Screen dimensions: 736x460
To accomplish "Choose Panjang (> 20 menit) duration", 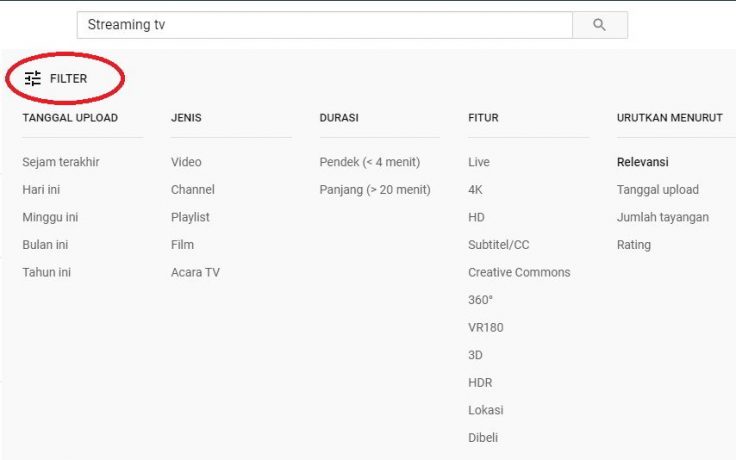I will (x=375, y=190).
